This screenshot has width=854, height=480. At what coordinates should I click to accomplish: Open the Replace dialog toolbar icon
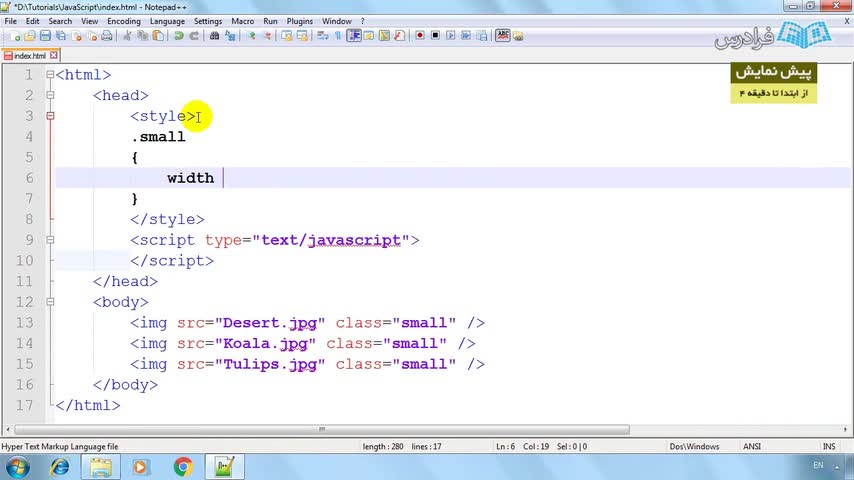[230, 36]
